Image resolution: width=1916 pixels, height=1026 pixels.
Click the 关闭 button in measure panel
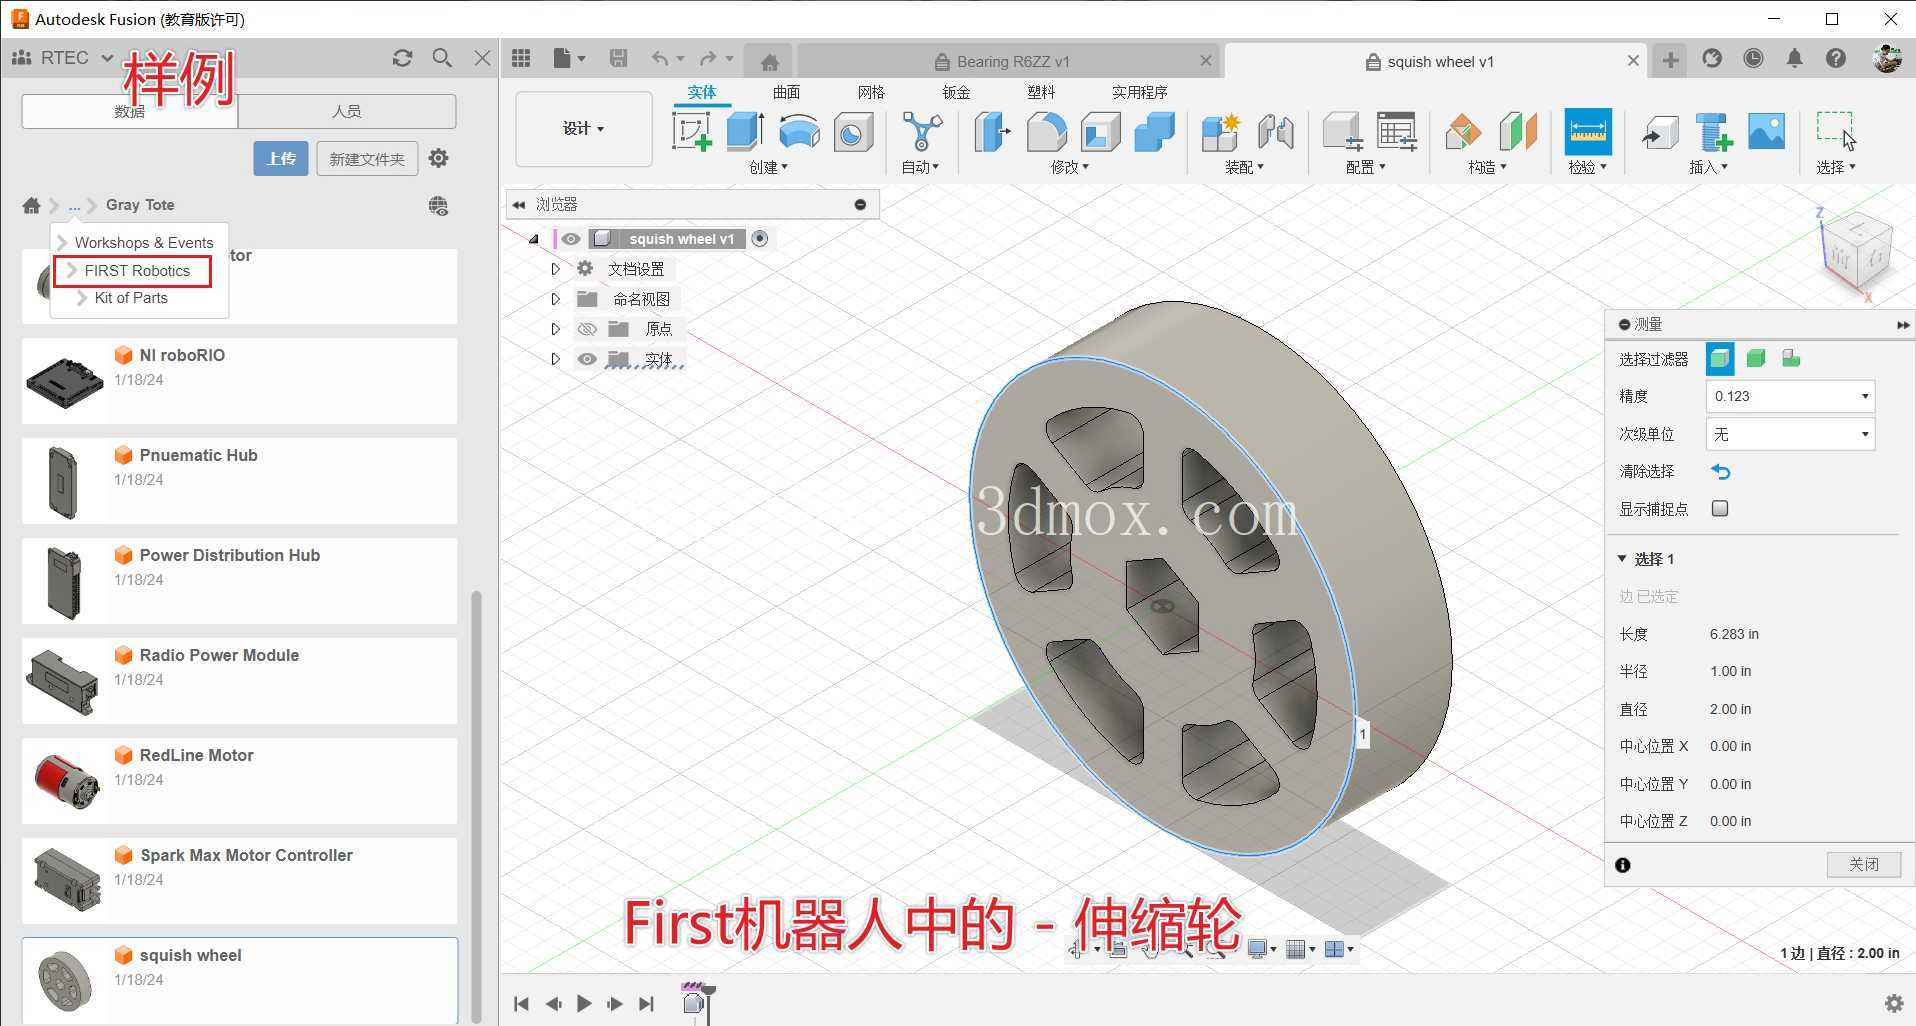coord(1864,864)
